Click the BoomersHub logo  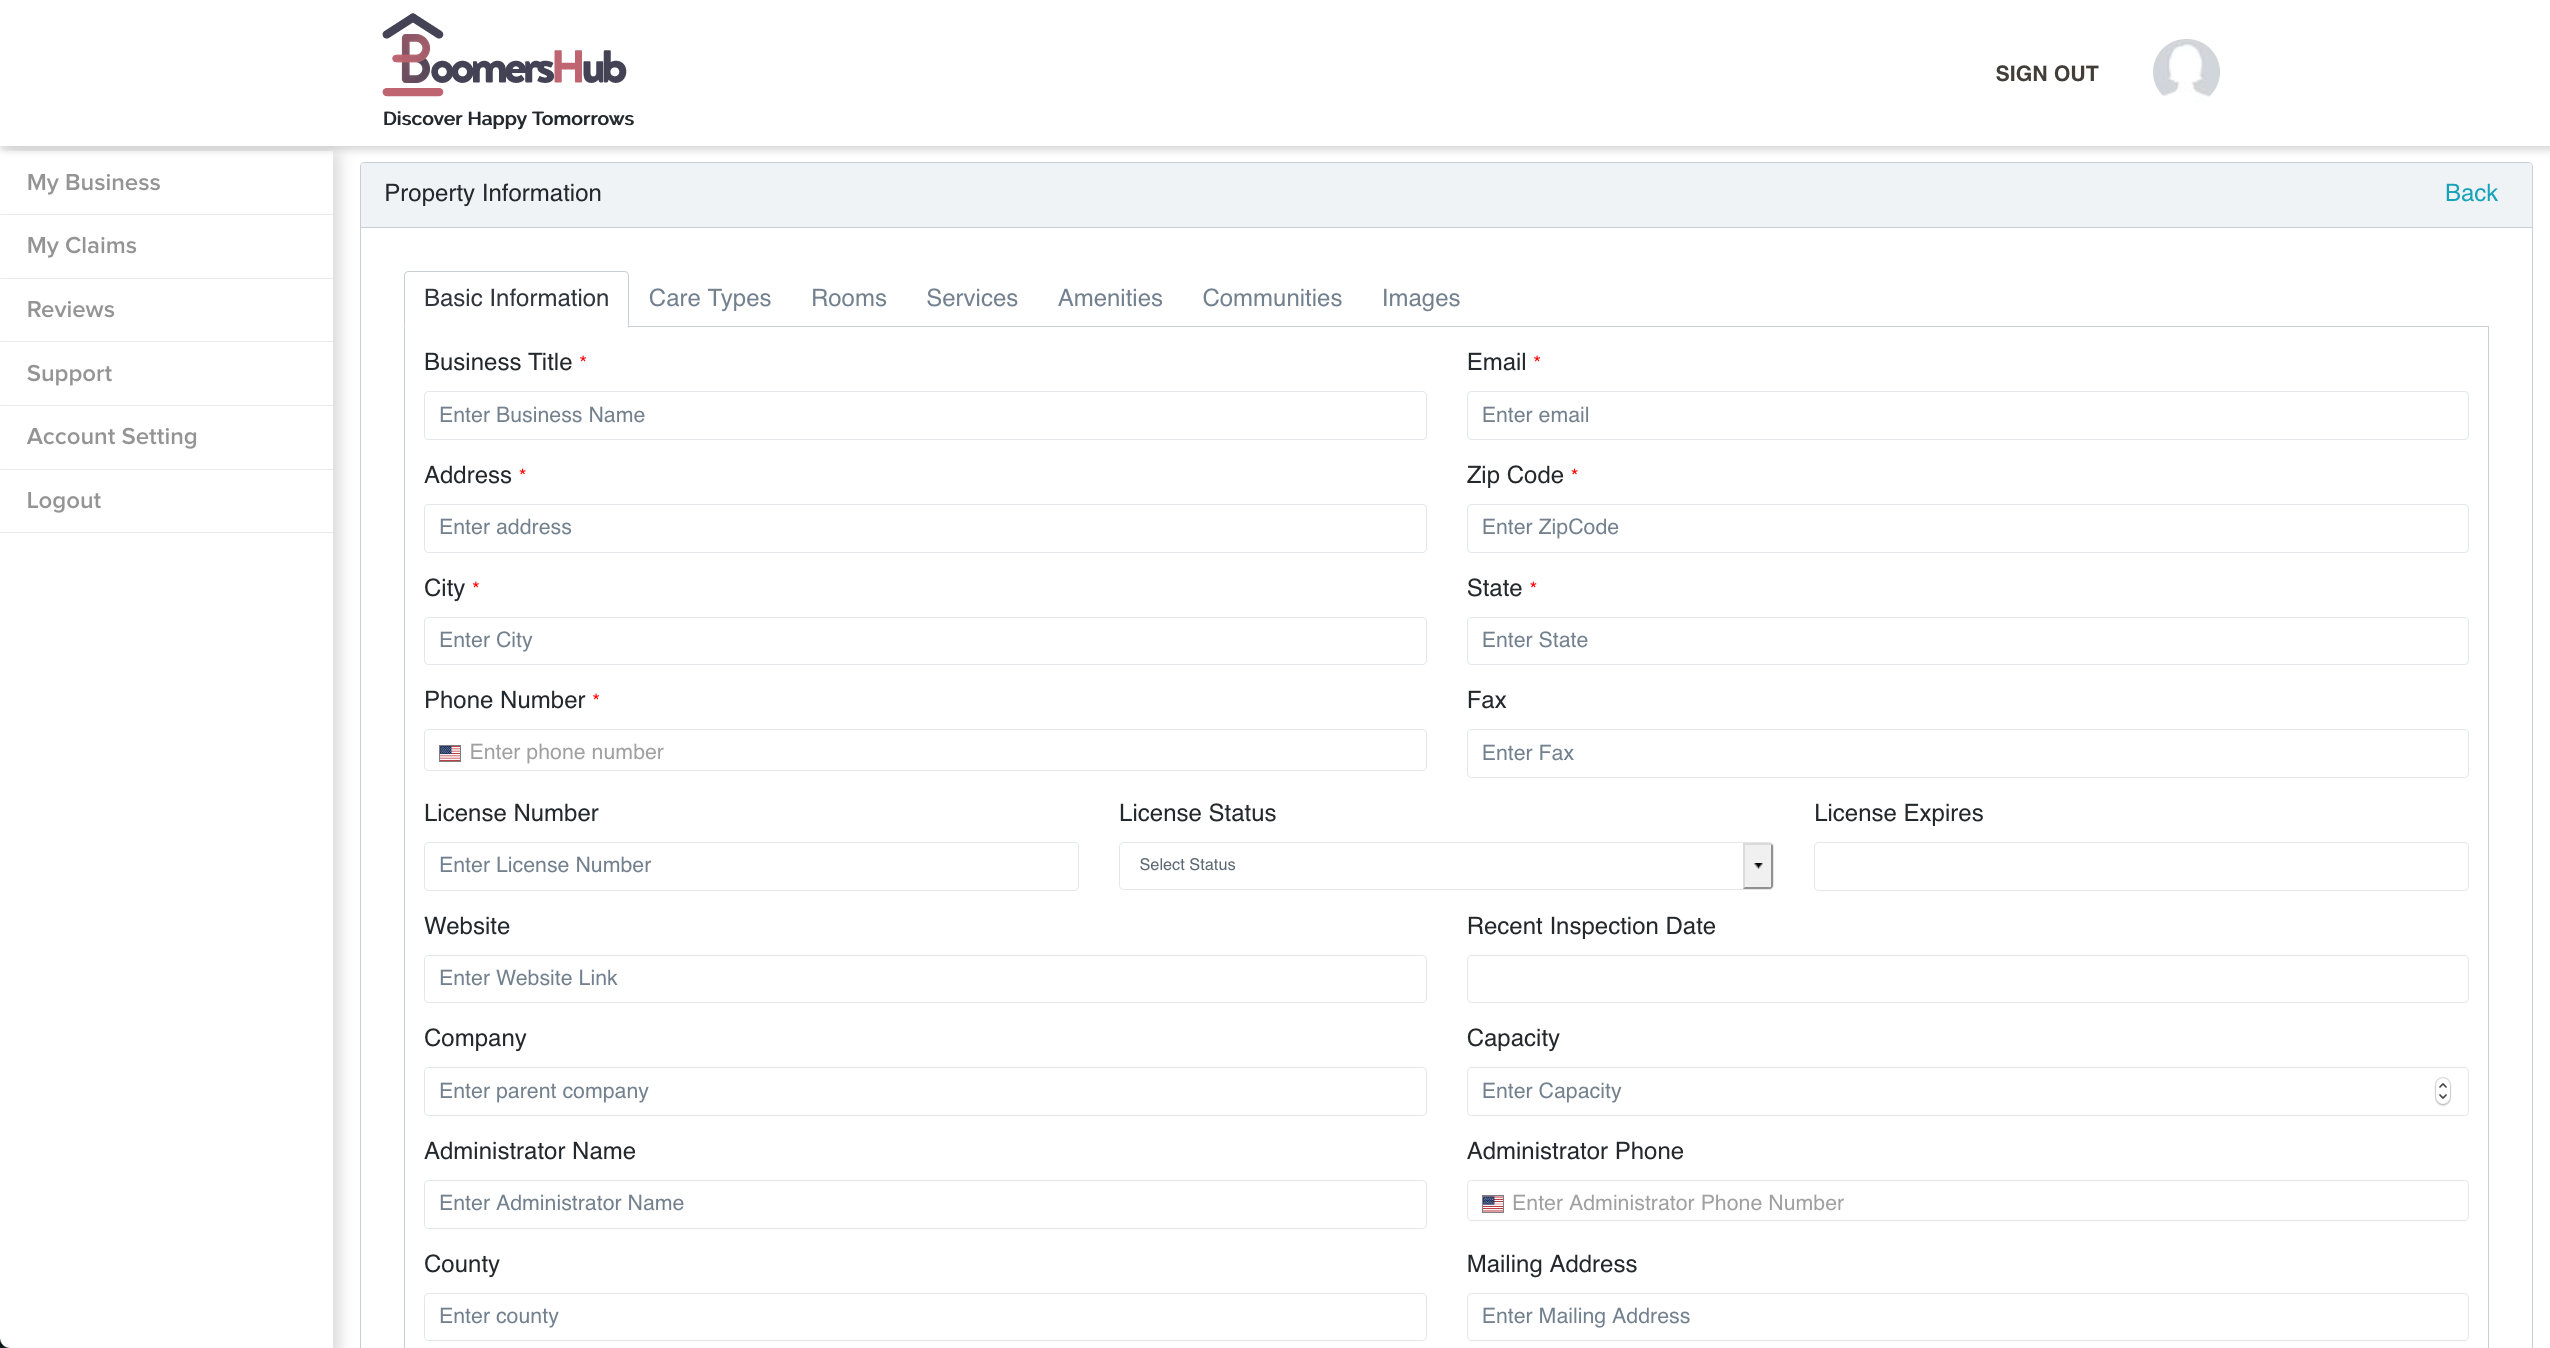(x=504, y=55)
